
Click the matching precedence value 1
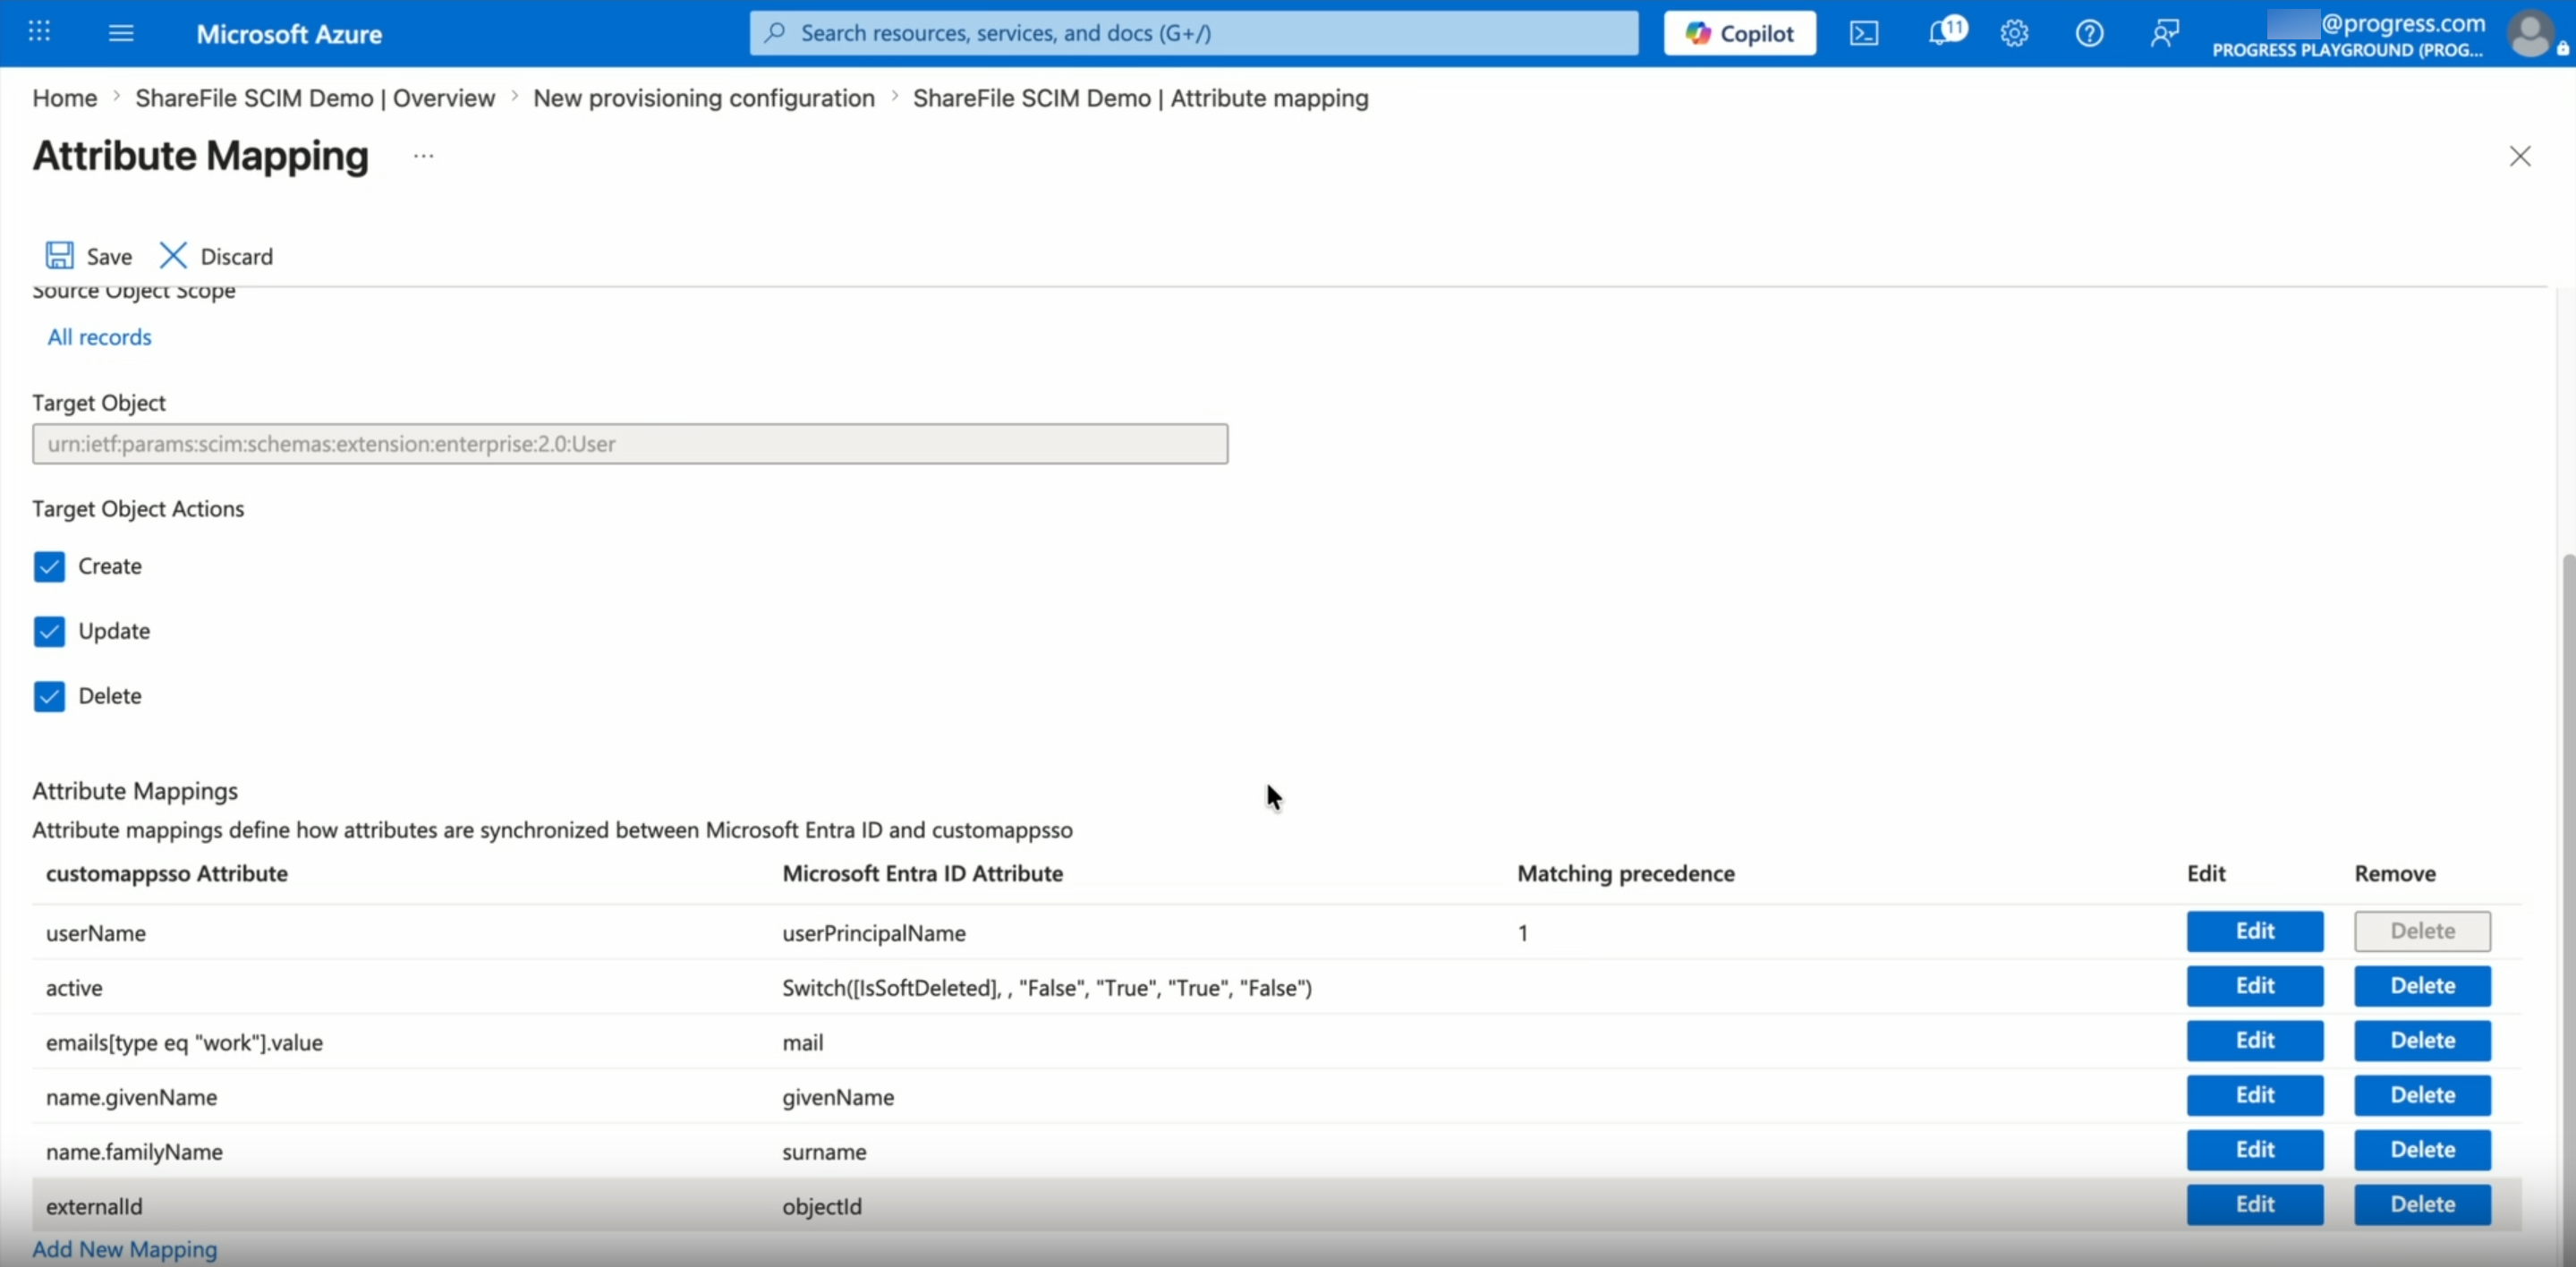tap(1523, 933)
